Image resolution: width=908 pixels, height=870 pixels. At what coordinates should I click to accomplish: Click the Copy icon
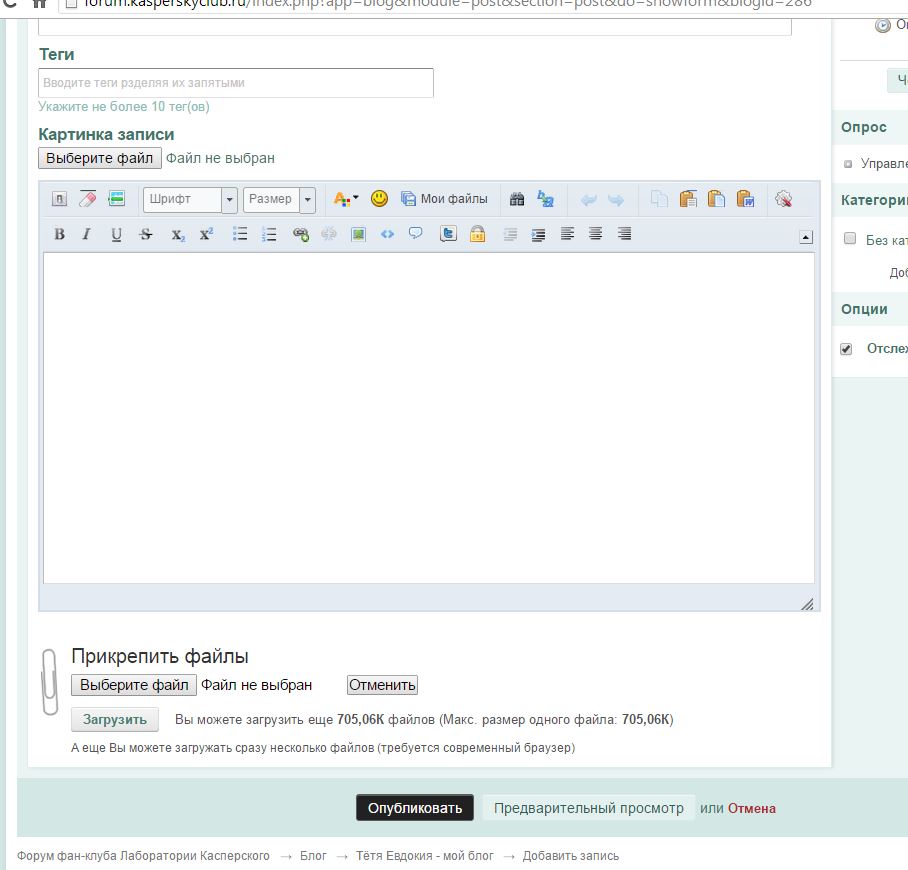(659, 199)
